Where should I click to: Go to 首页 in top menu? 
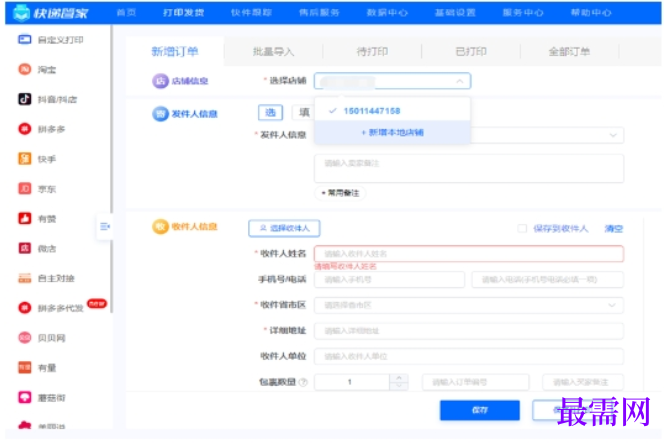click(126, 13)
